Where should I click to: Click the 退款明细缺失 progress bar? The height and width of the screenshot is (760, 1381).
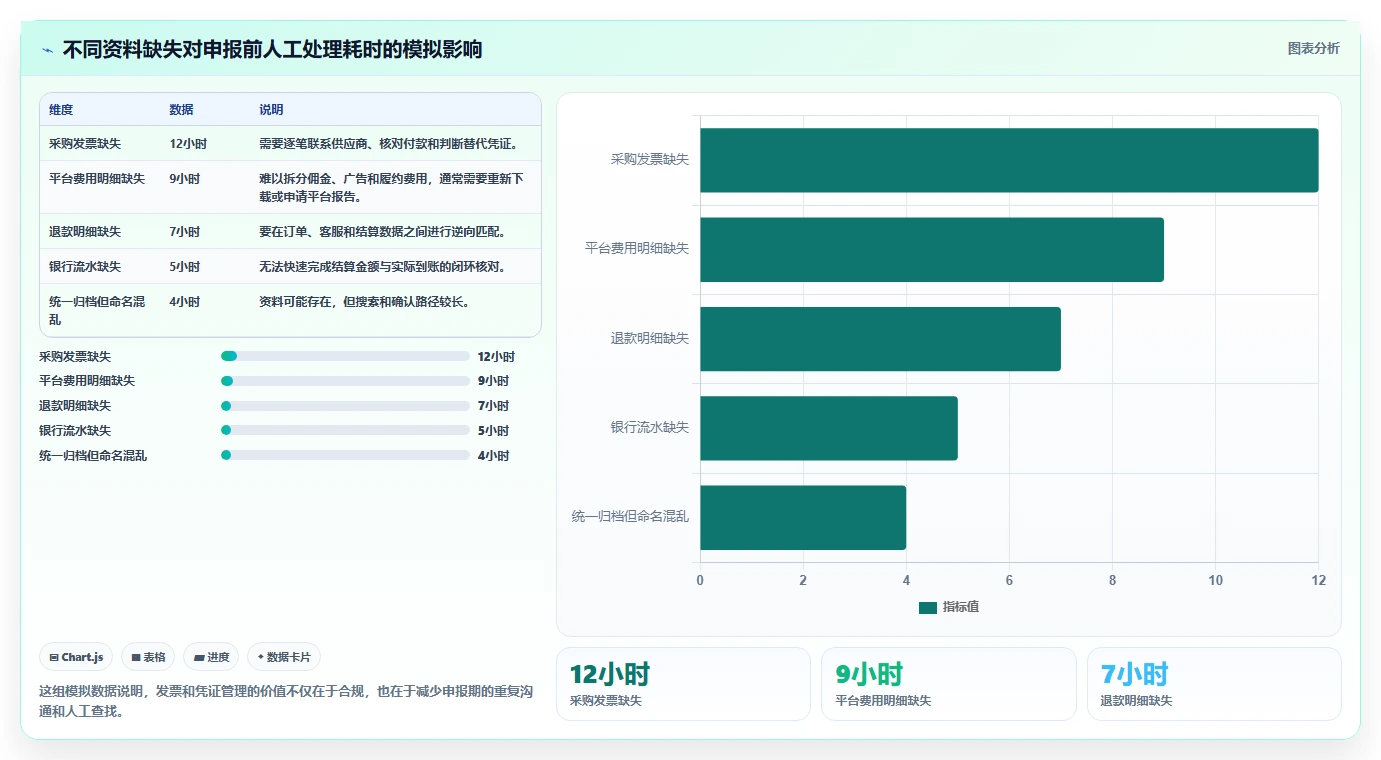tap(345, 406)
